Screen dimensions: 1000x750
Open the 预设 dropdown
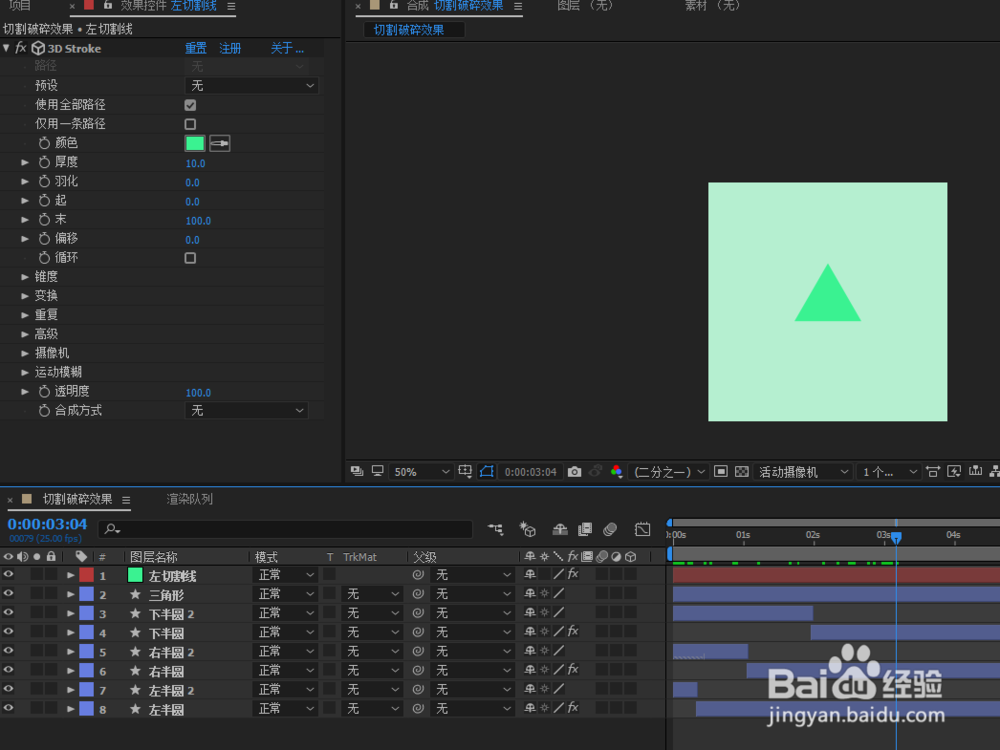(251, 85)
